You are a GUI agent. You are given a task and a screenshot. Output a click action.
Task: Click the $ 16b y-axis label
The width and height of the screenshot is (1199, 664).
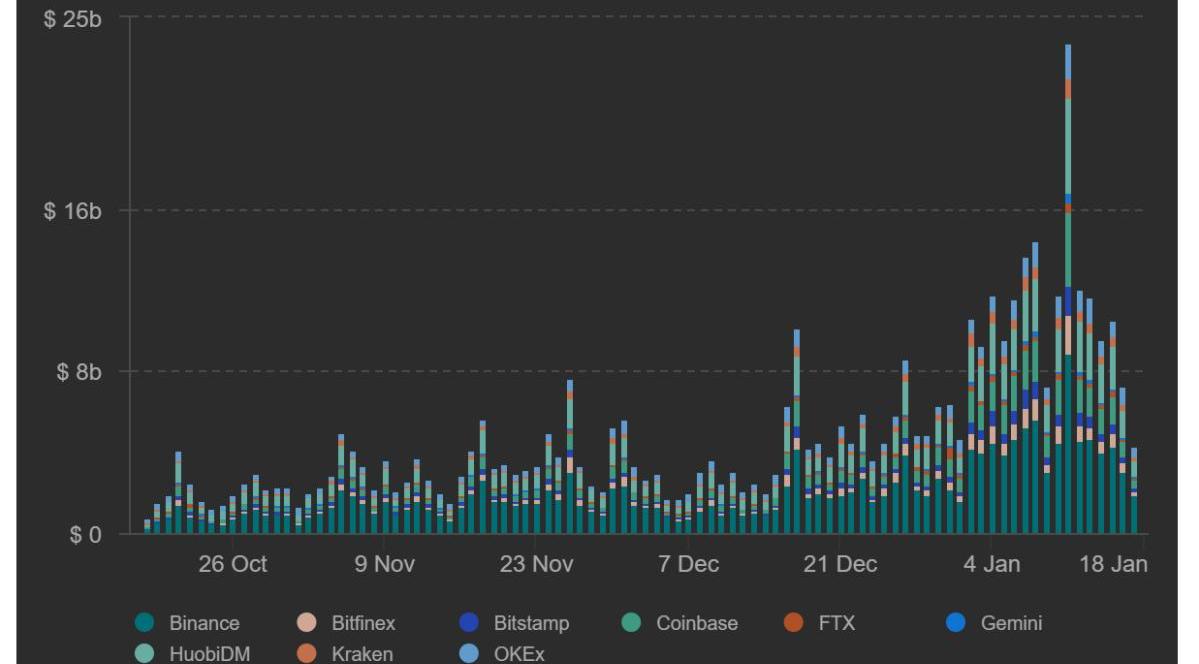pyautogui.click(x=73, y=211)
